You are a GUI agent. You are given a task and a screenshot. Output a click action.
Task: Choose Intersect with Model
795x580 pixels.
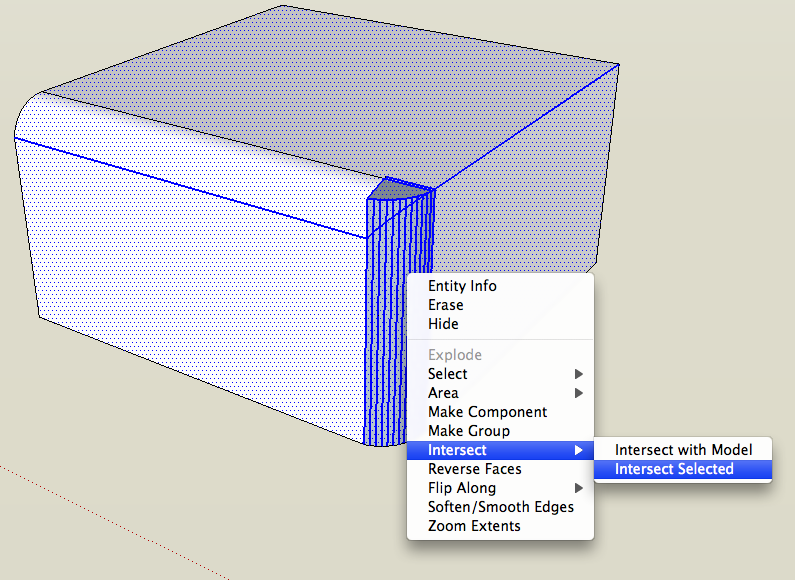point(683,450)
